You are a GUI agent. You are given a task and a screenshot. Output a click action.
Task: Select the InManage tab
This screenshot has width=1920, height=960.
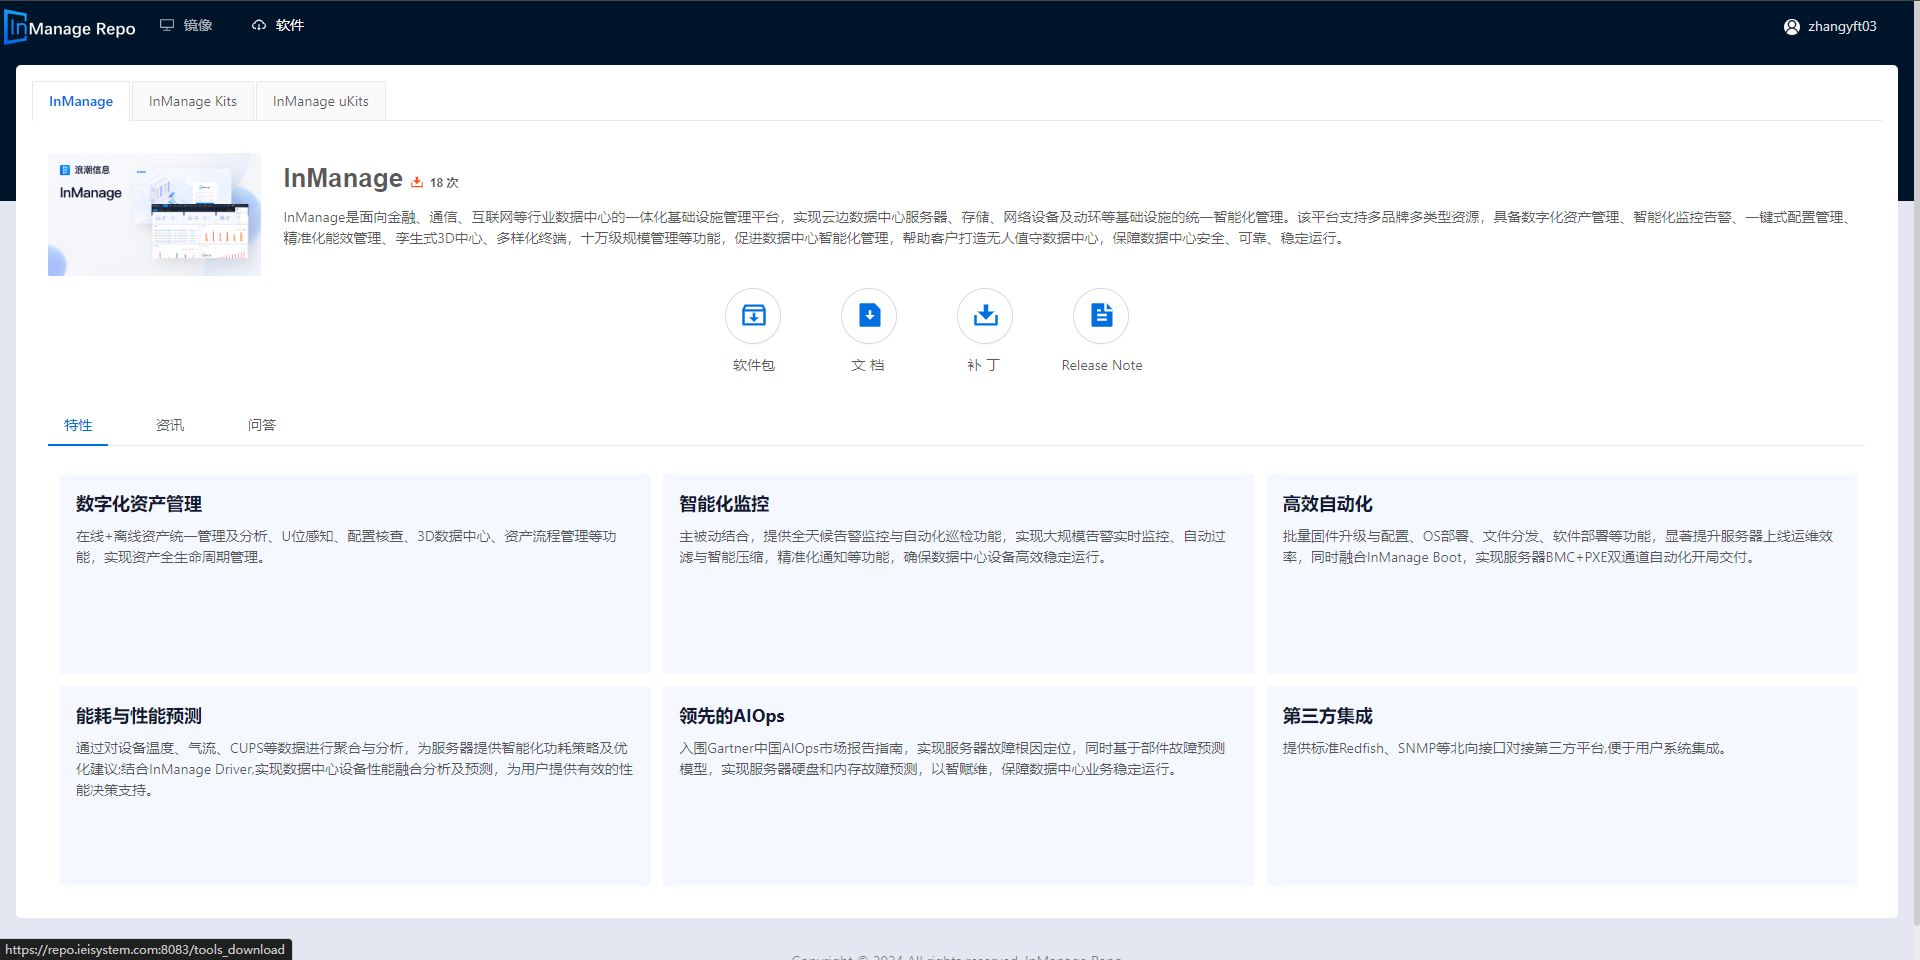pos(81,101)
